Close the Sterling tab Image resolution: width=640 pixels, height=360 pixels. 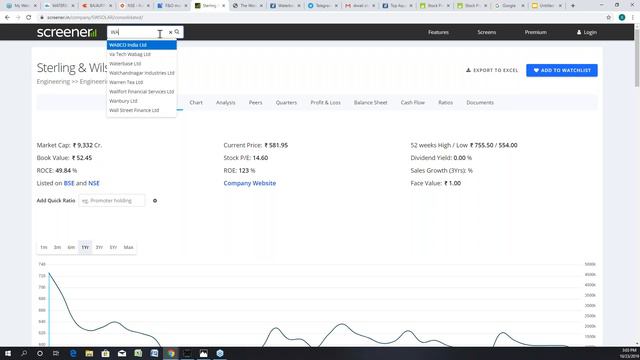223,6
